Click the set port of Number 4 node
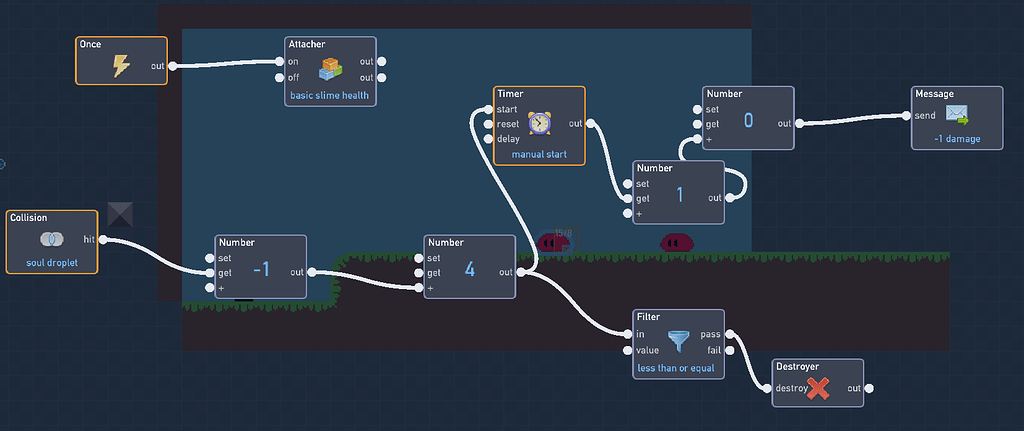 [419, 258]
